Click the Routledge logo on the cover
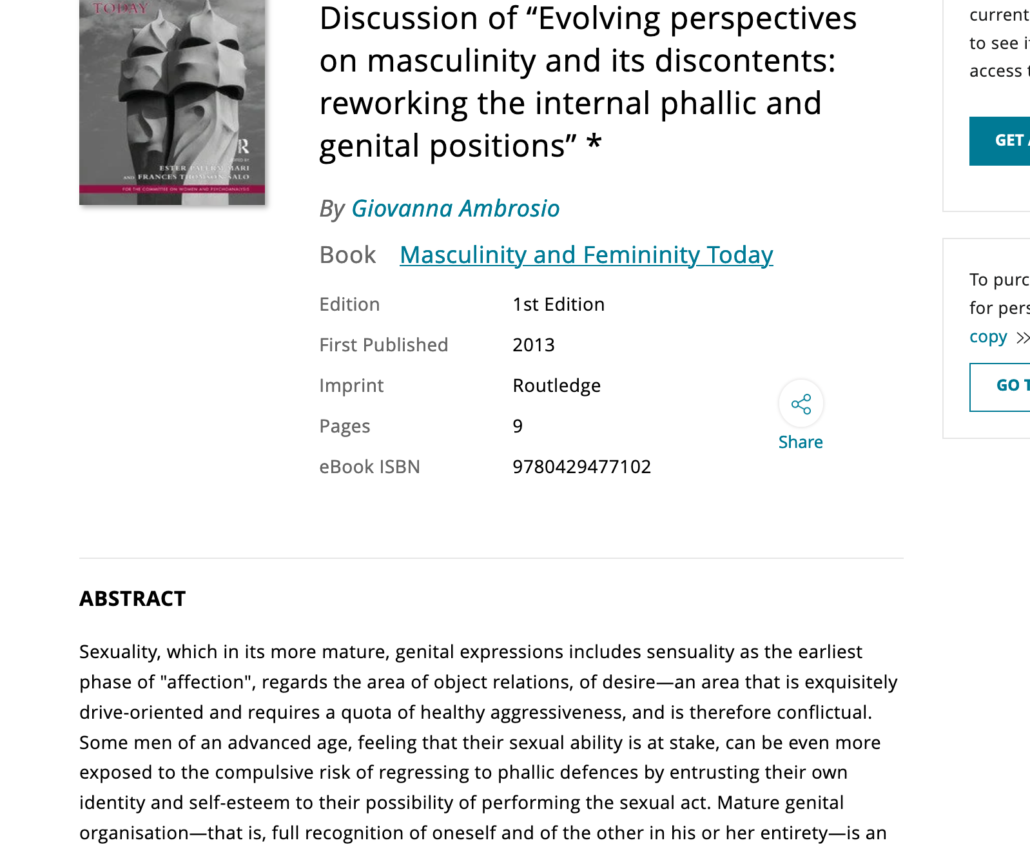Viewport: 1030px width, 847px height. pos(243,146)
